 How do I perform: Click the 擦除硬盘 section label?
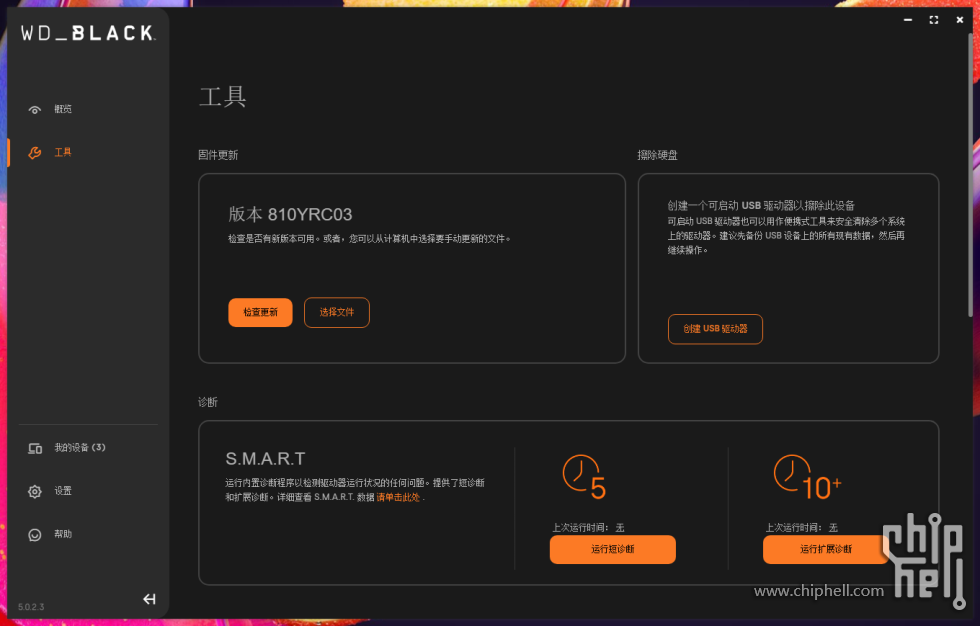pos(657,155)
